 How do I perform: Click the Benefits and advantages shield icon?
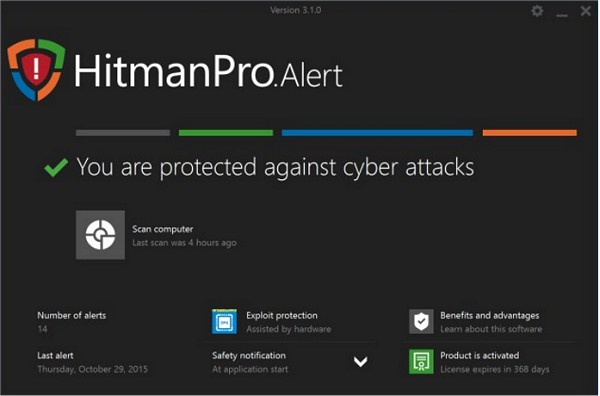(x=421, y=321)
